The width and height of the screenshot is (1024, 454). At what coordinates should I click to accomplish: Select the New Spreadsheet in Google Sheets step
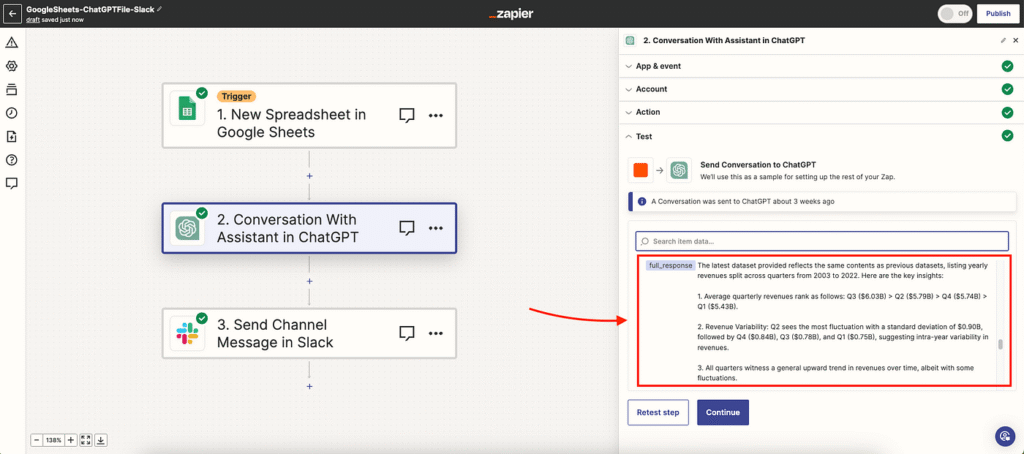tap(309, 115)
